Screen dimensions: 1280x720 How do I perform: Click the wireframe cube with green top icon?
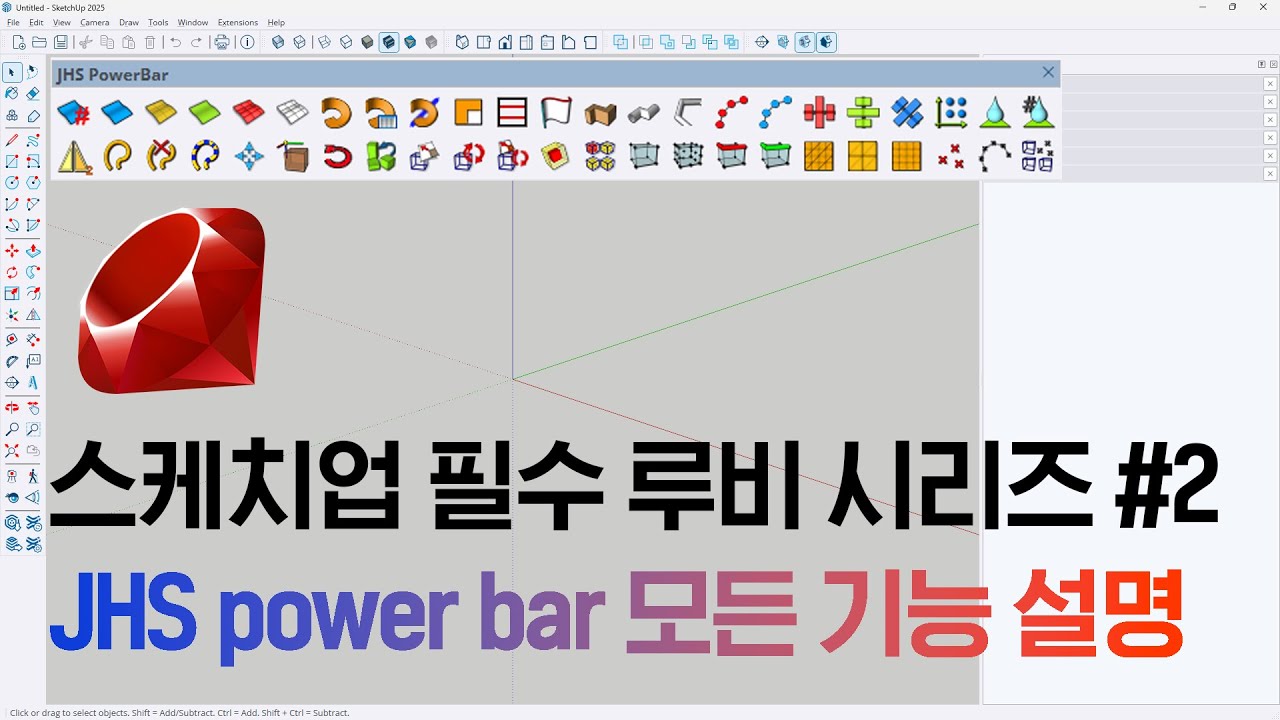[x=776, y=156]
